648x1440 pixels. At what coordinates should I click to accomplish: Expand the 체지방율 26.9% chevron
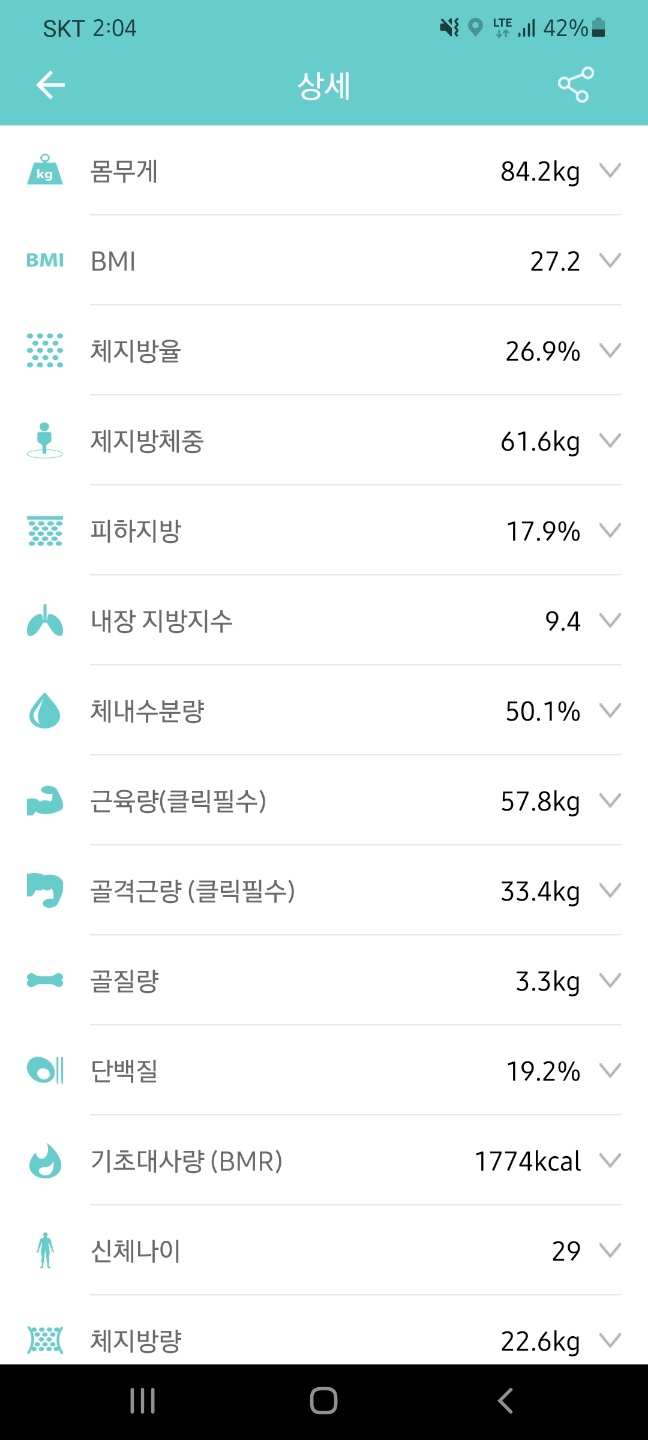pos(610,351)
